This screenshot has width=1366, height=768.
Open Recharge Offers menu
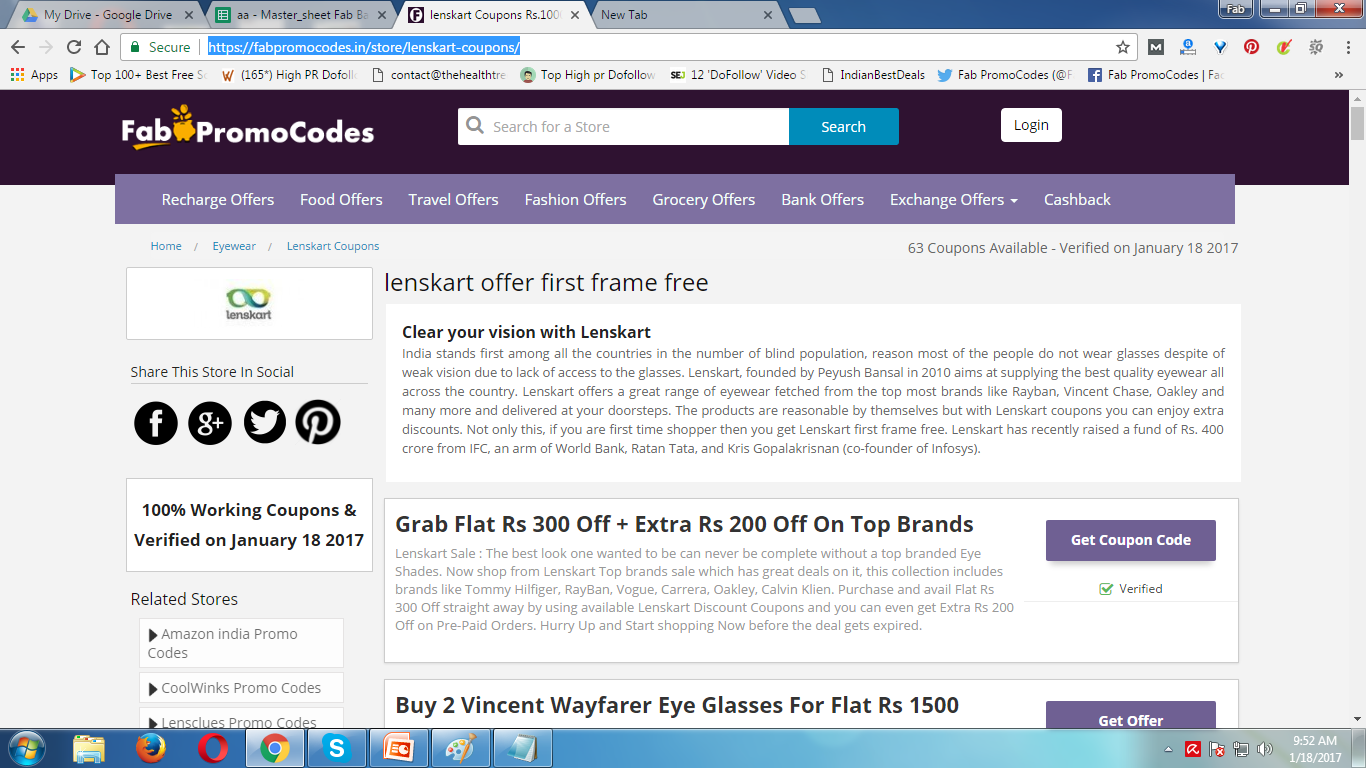pos(218,200)
